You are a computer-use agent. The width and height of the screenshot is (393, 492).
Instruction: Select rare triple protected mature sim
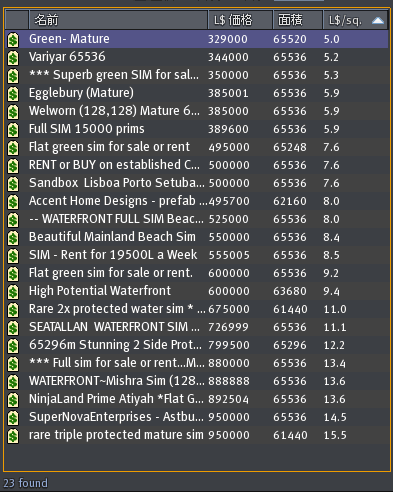click(197, 435)
